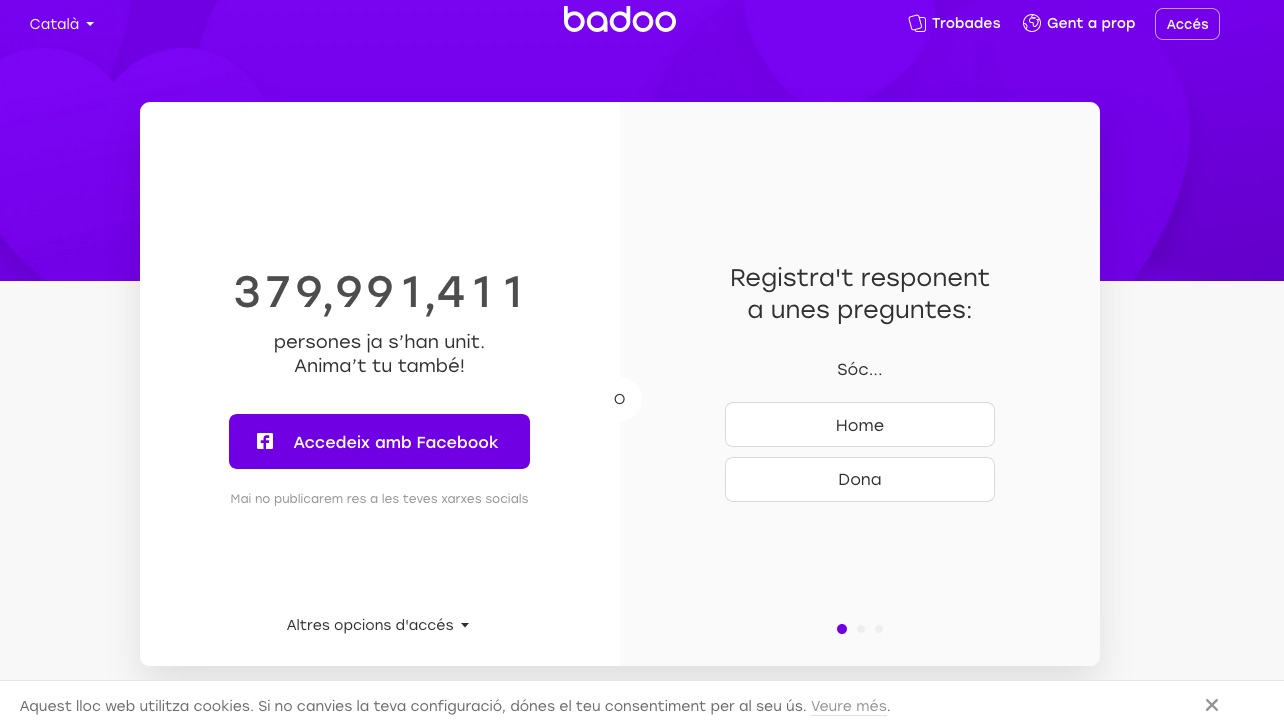
Task: Select Dona as gender
Action: (860, 479)
